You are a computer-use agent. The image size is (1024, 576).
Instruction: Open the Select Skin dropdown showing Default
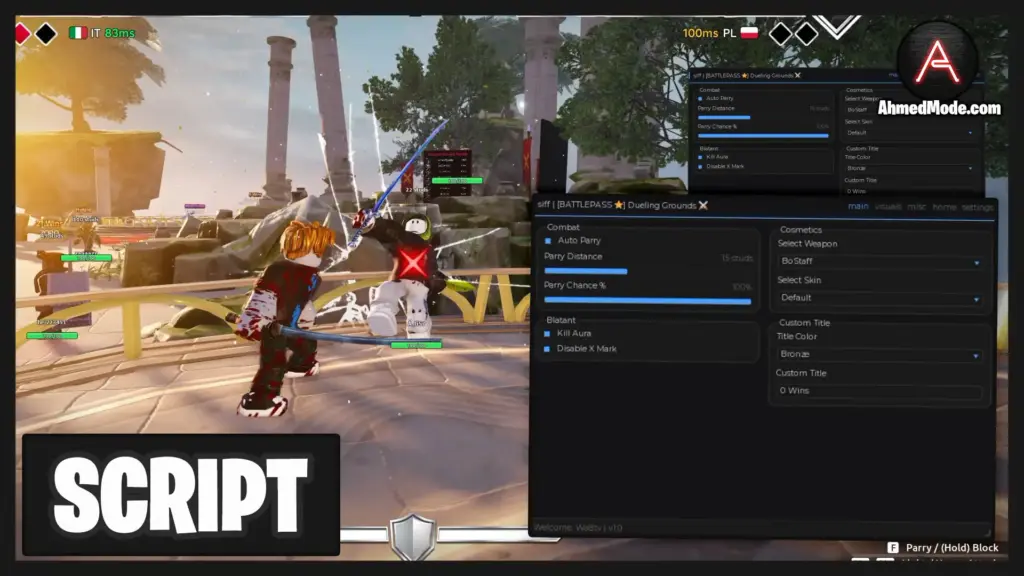880,298
